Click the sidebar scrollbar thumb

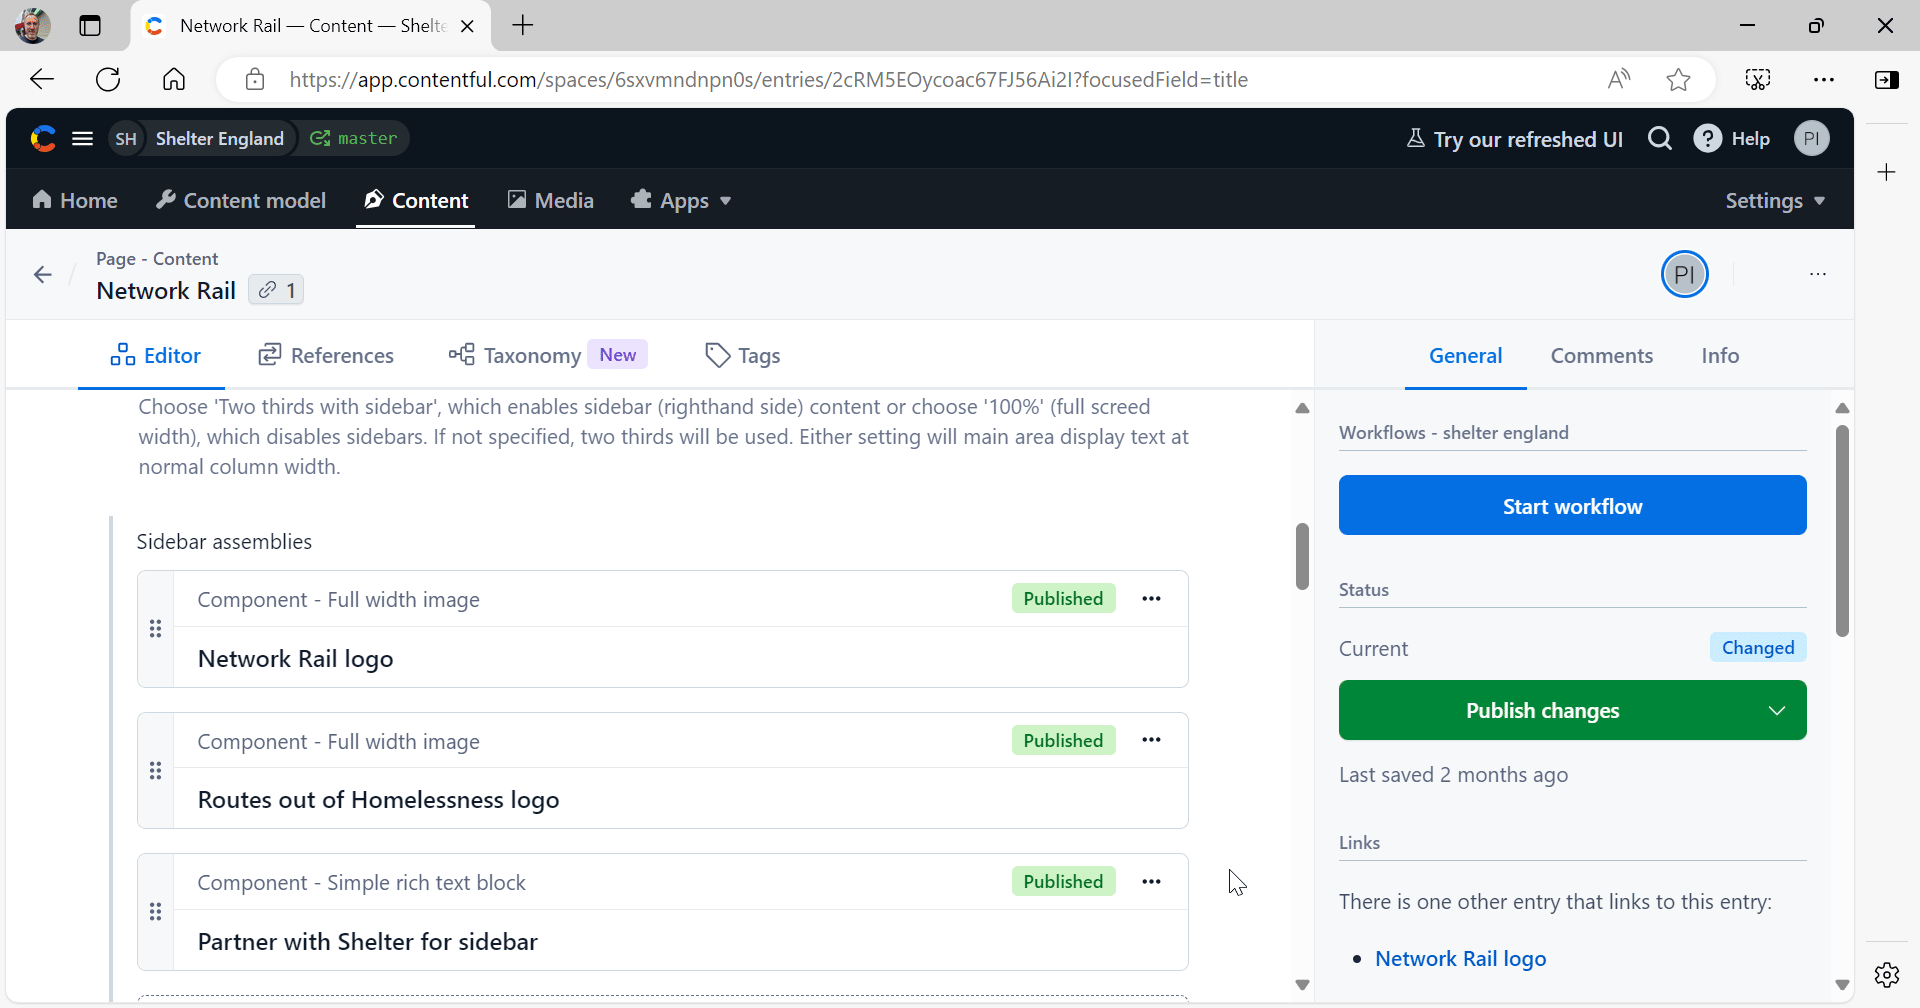(1842, 530)
